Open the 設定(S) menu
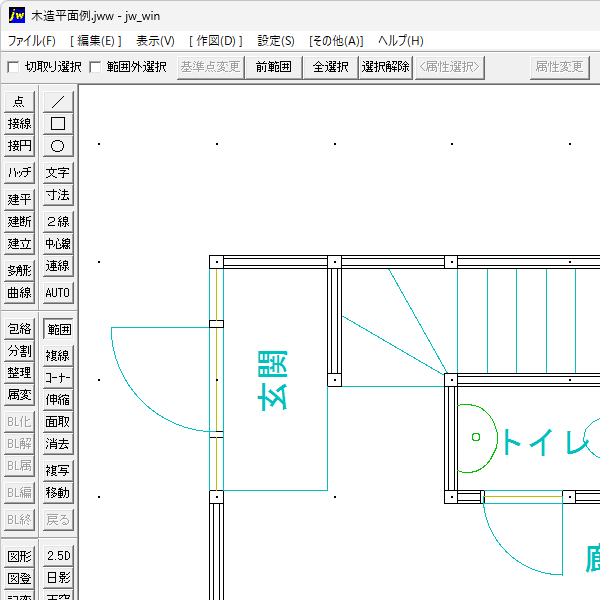600x600 pixels. (276, 41)
